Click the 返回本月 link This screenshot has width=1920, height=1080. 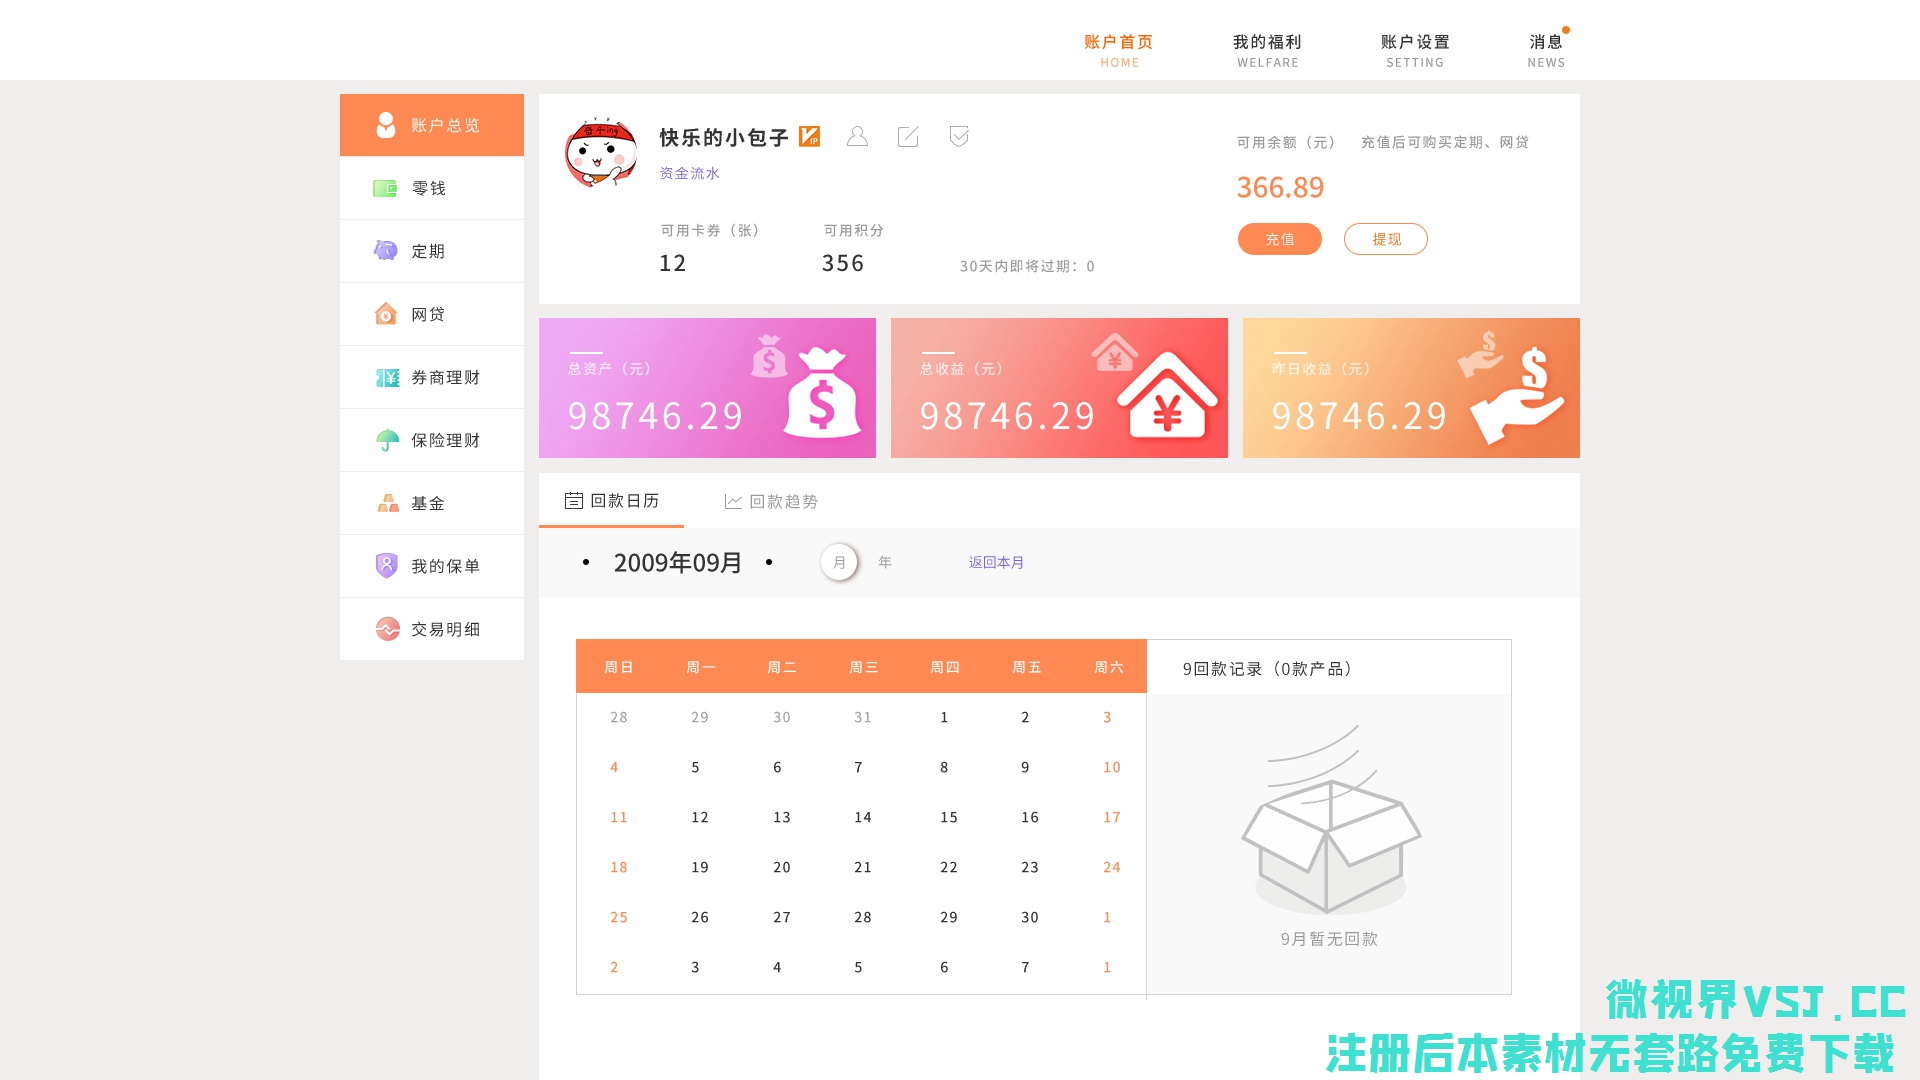[x=996, y=562]
